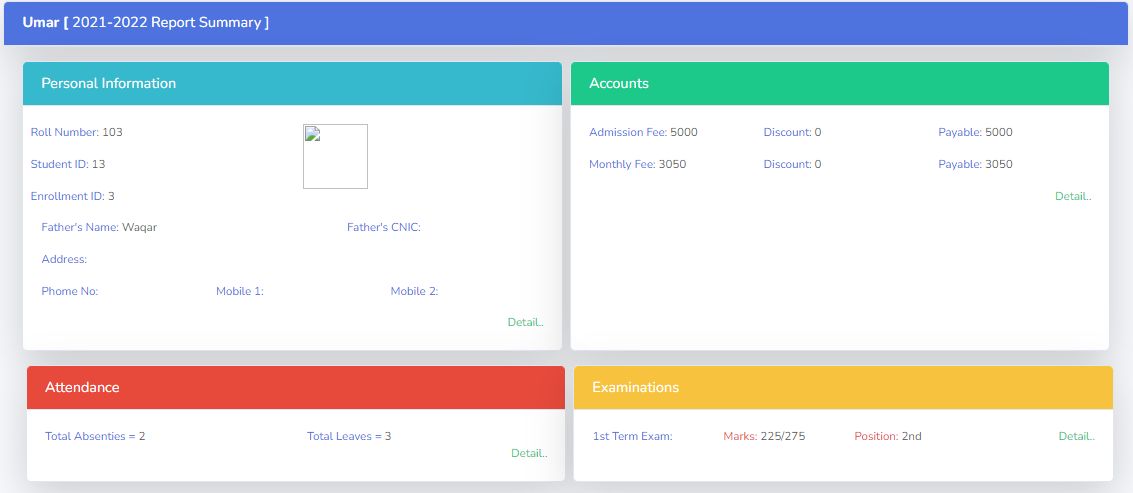Click the Marks 225/275 text
The height and width of the screenshot is (493, 1133).
pyautogui.click(x=764, y=436)
